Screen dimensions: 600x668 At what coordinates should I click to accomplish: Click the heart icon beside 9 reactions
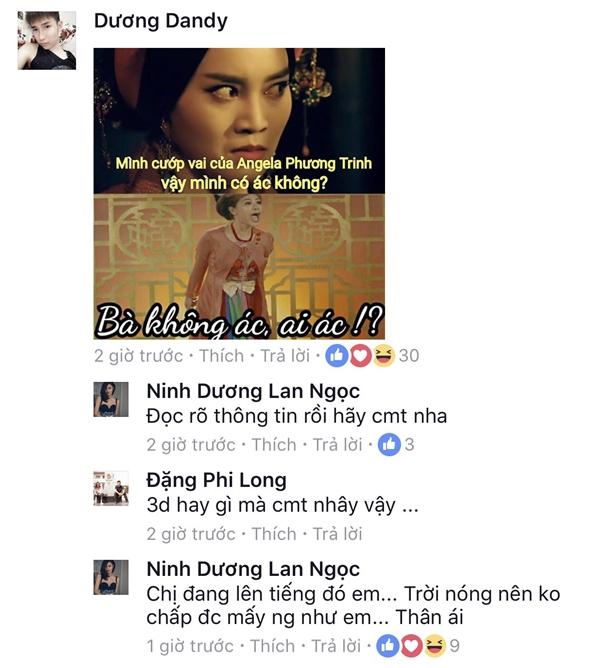(411, 646)
